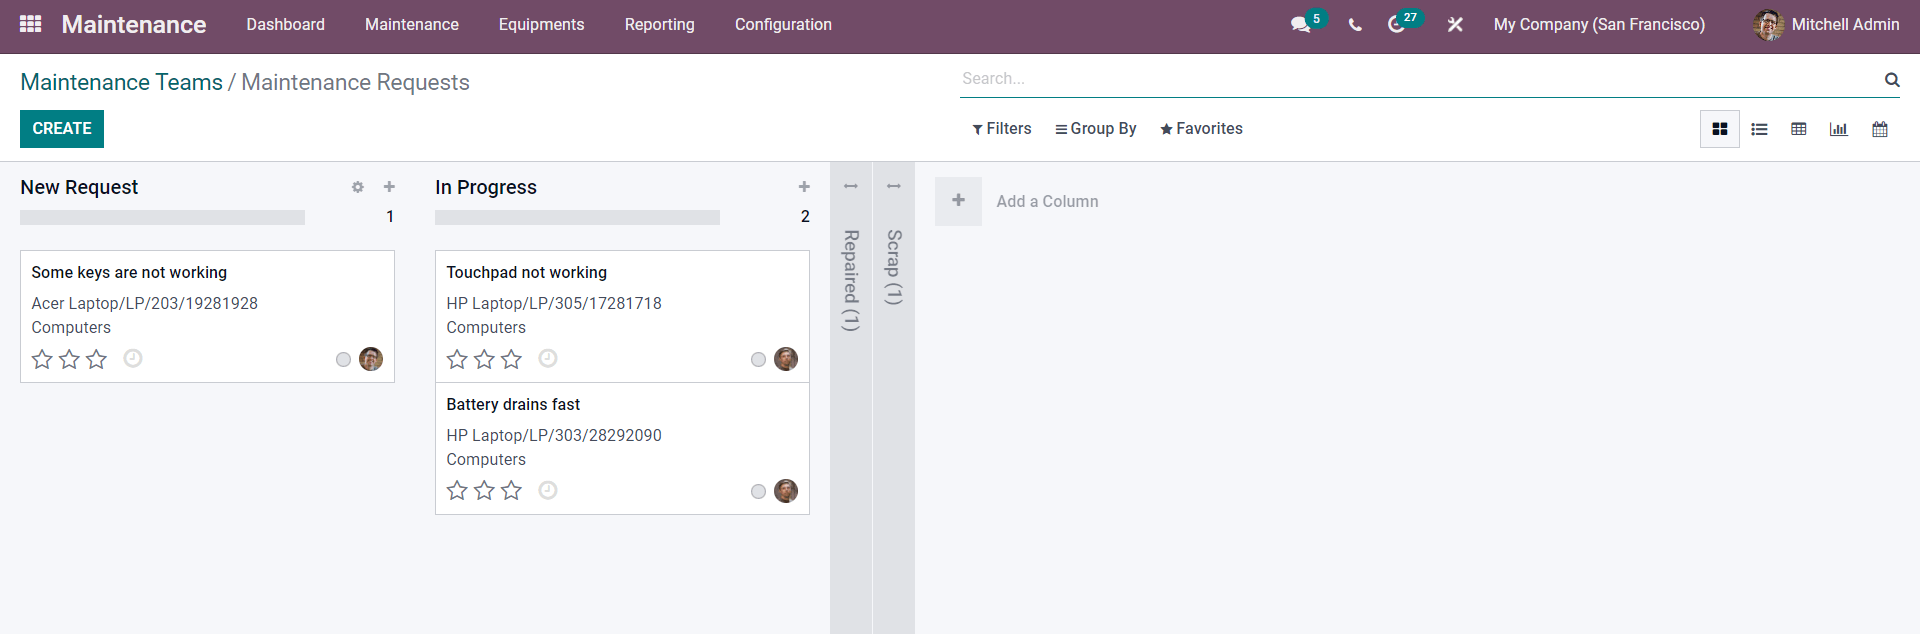
Task: Click the In Progress column title
Action: click(486, 187)
